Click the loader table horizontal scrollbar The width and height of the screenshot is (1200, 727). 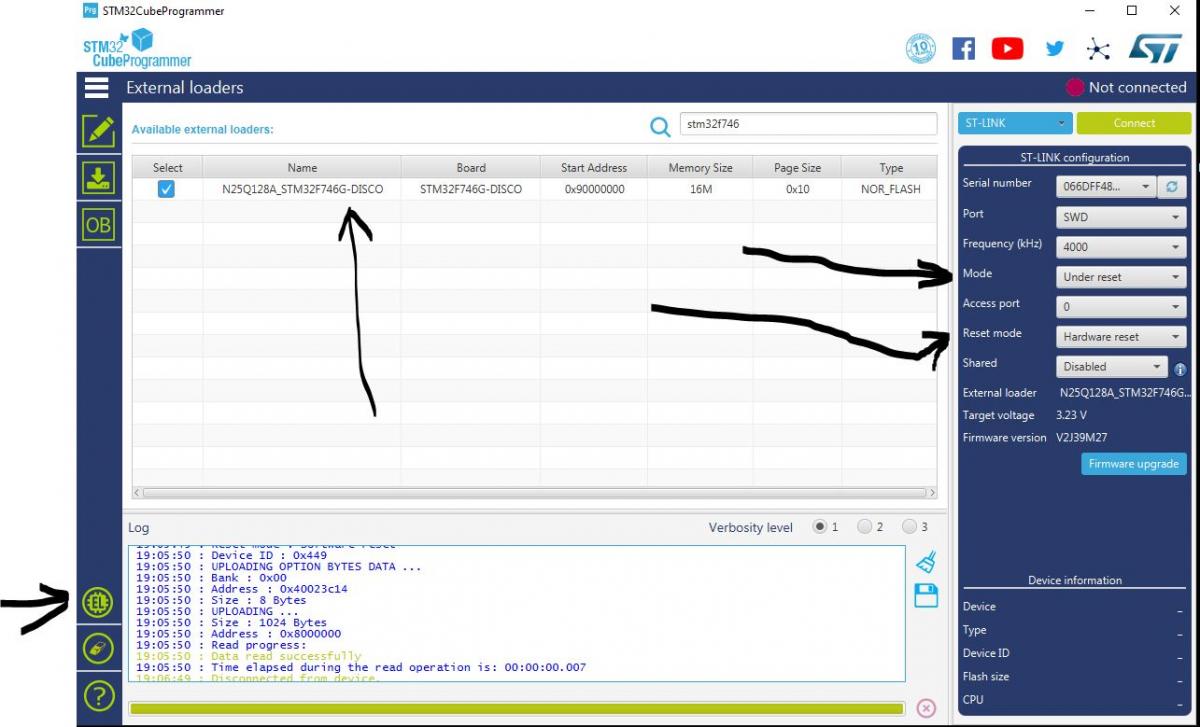pyautogui.click(x=535, y=493)
